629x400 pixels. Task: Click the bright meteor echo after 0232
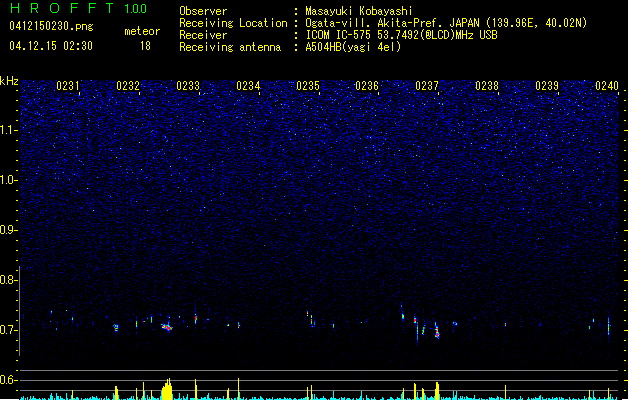click(x=167, y=327)
